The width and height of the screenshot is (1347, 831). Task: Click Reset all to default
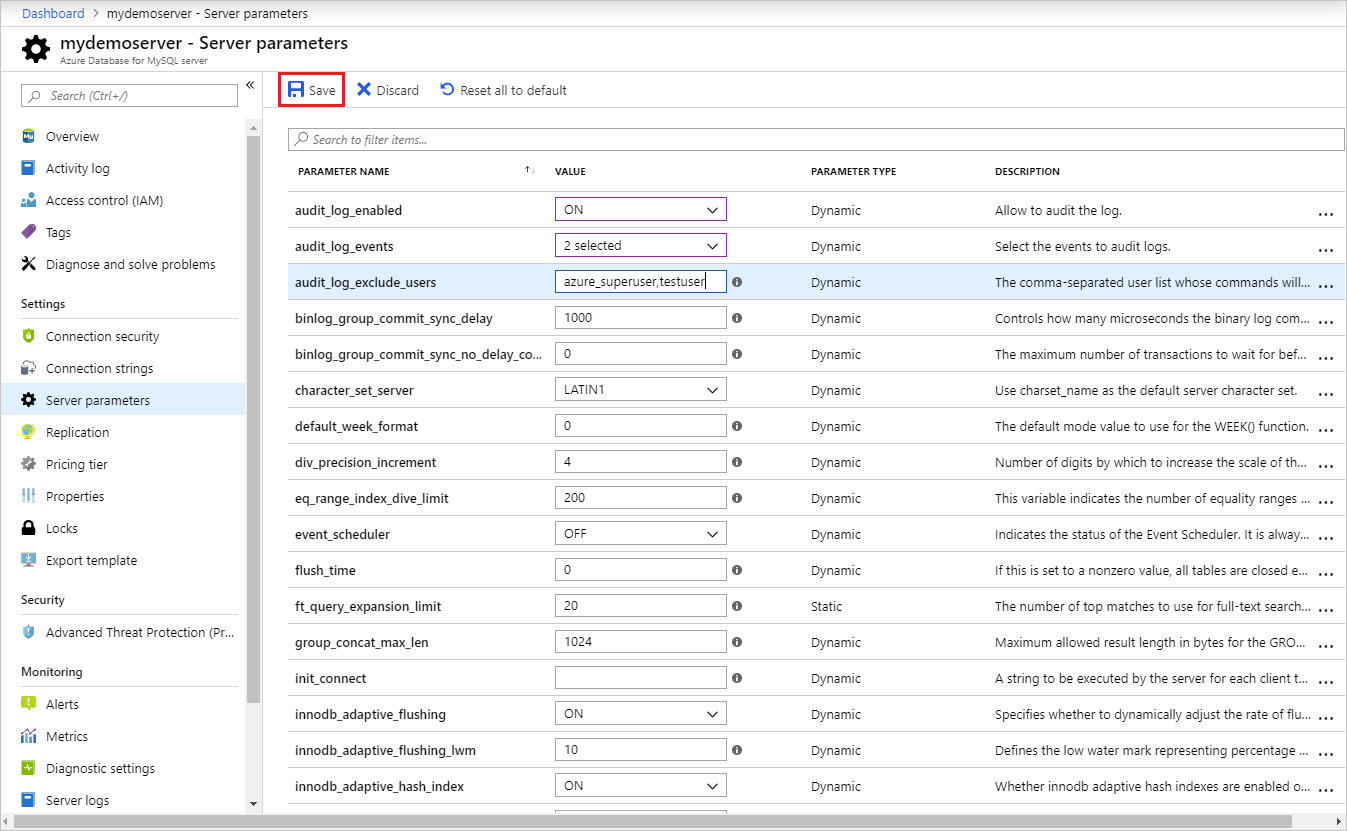(503, 90)
